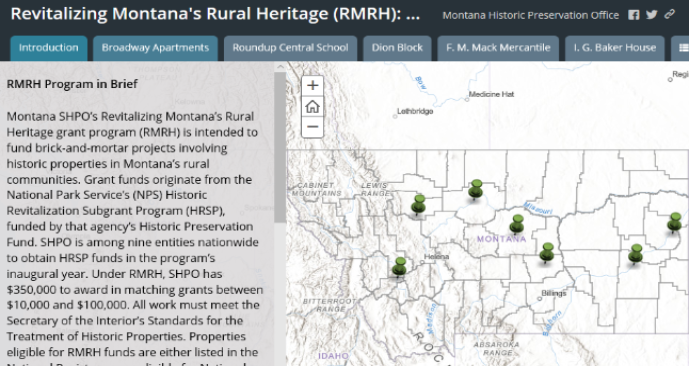The height and width of the screenshot is (366, 689).
Task: Zoom in on the map
Action: click(312, 85)
